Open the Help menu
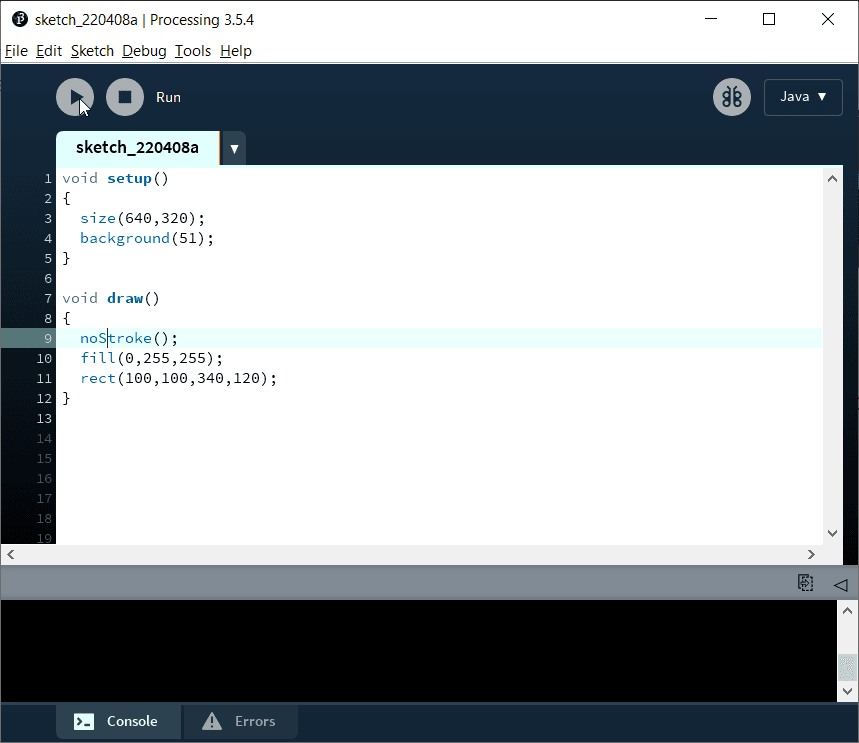Image resolution: width=859 pixels, height=743 pixels. (236, 51)
